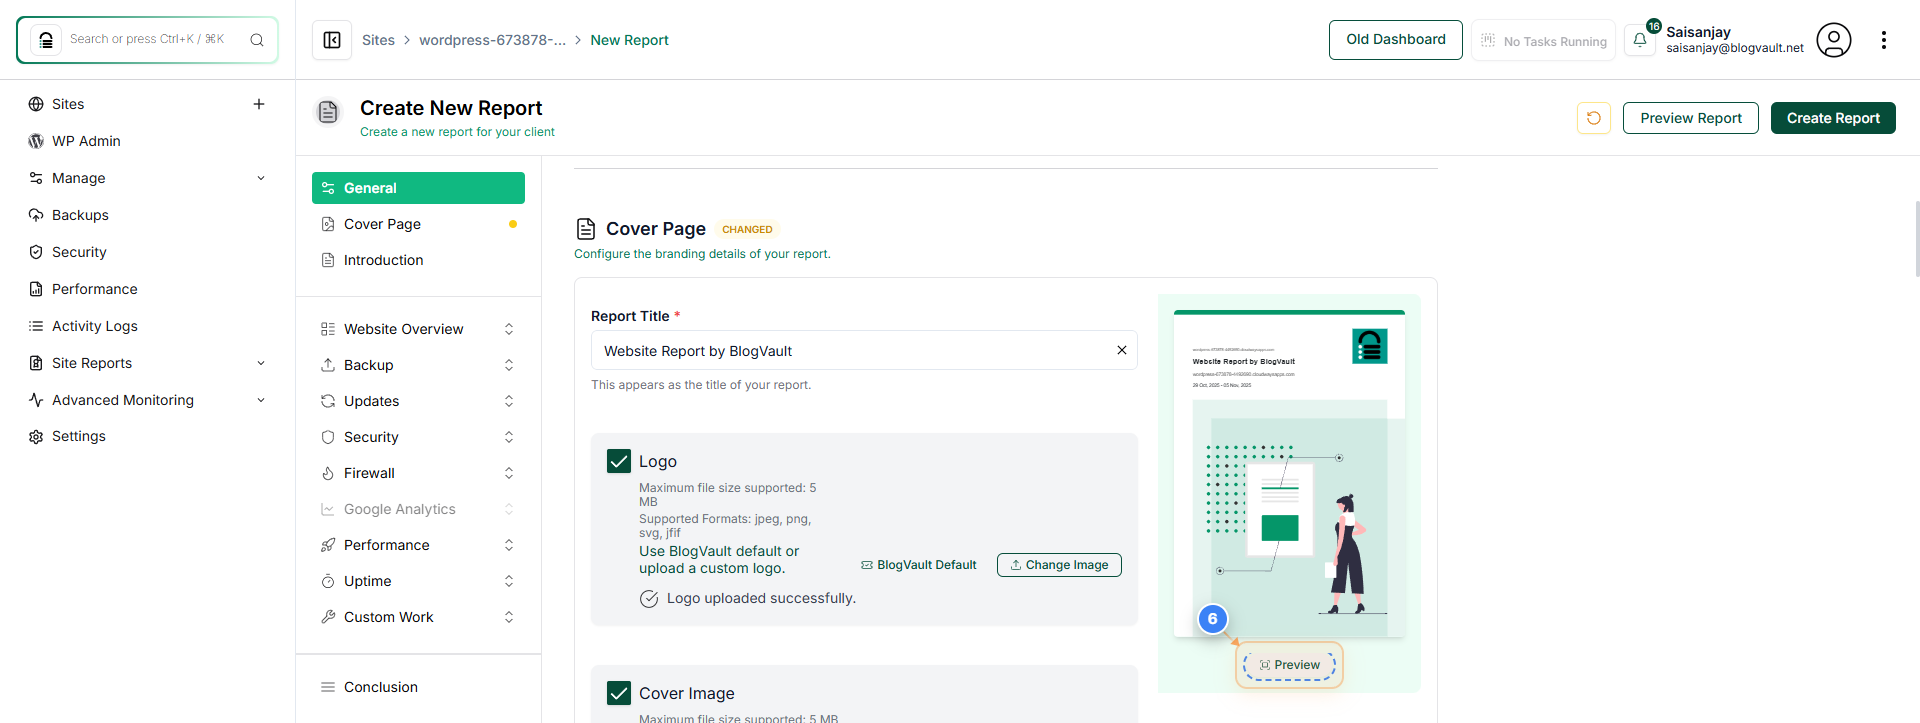
Task: Expand the Site Reports sidebar chevron
Action: pos(261,363)
